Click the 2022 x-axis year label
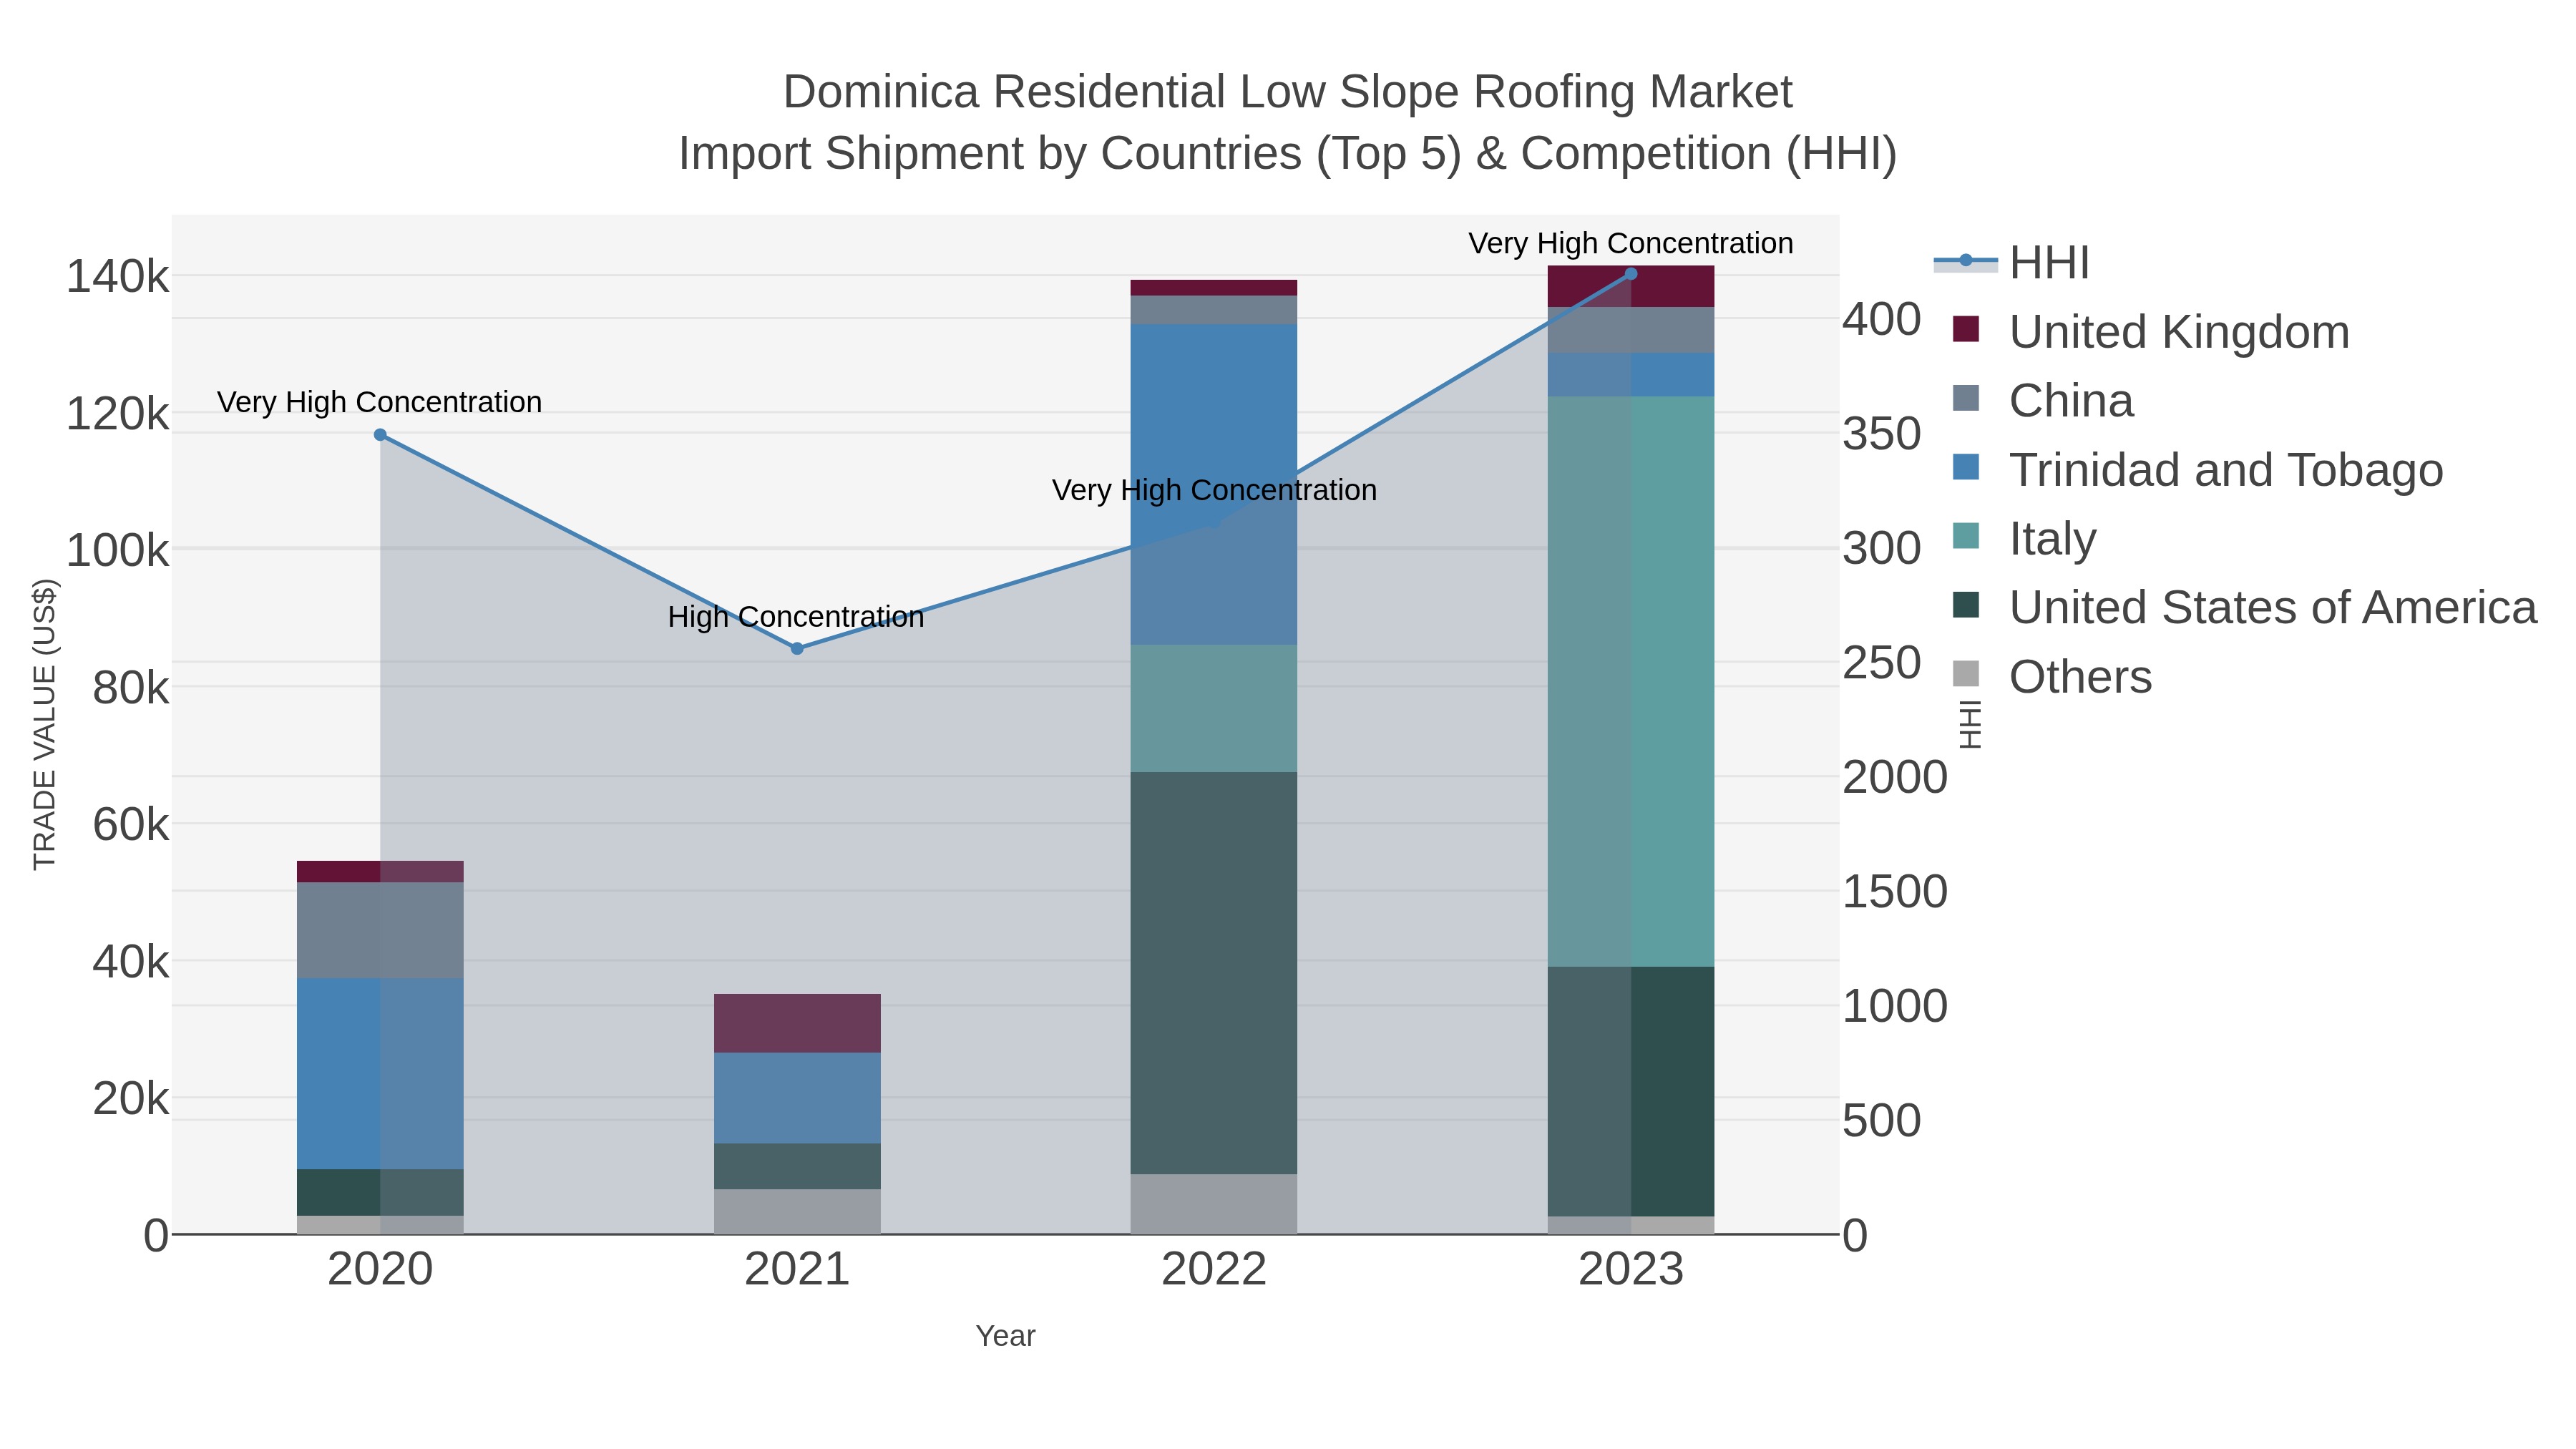 coord(1214,1270)
